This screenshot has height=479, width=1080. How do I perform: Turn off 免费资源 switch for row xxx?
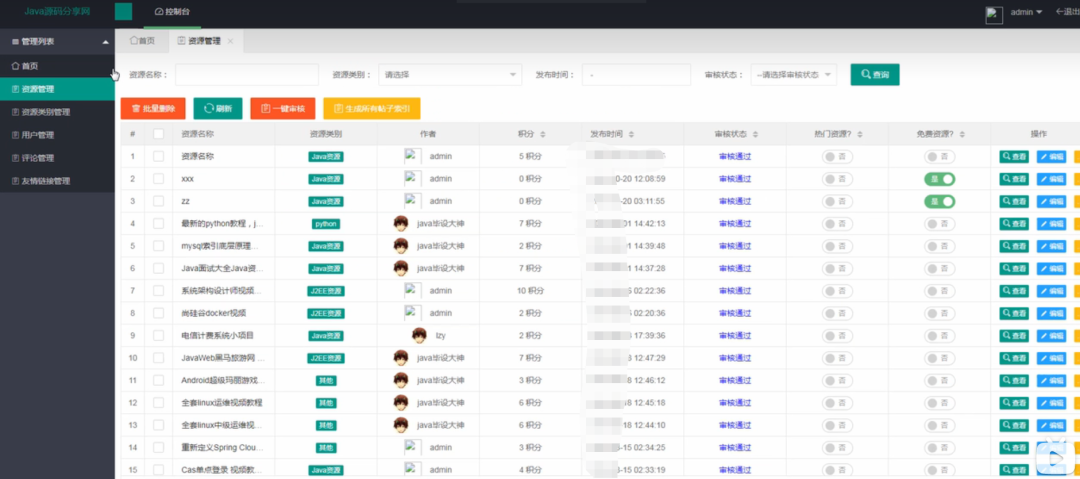point(939,179)
